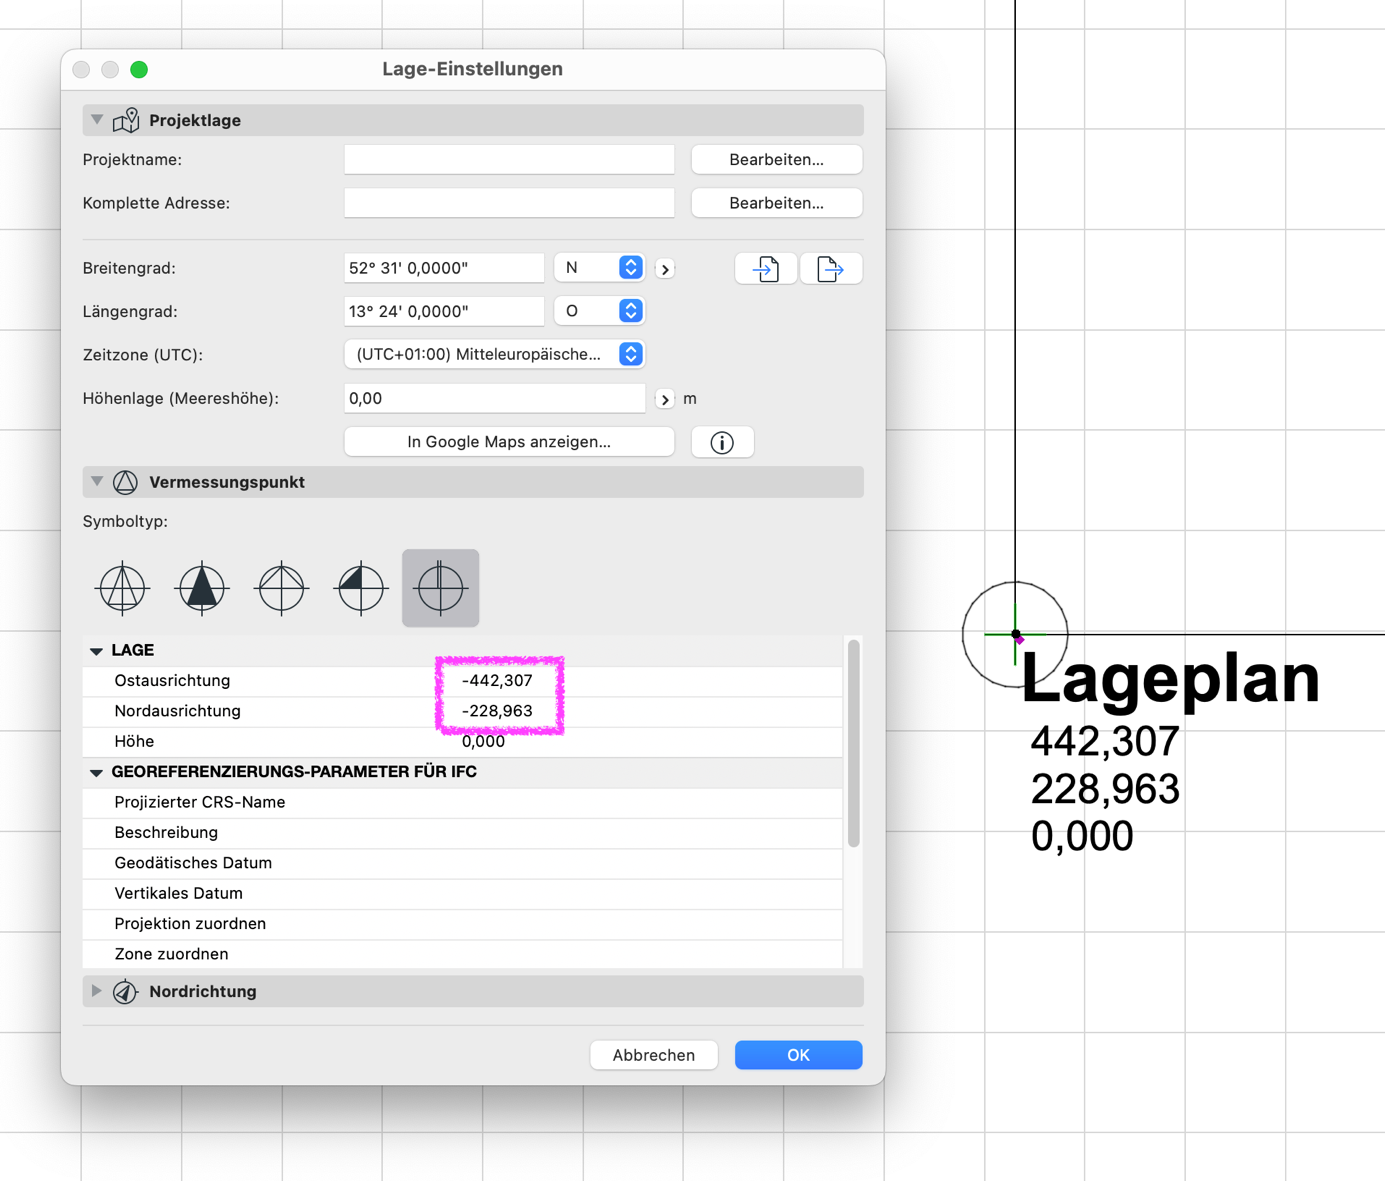Open the Zeitzone (UTC) dropdown
This screenshot has height=1181, width=1385.
tap(494, 355)
